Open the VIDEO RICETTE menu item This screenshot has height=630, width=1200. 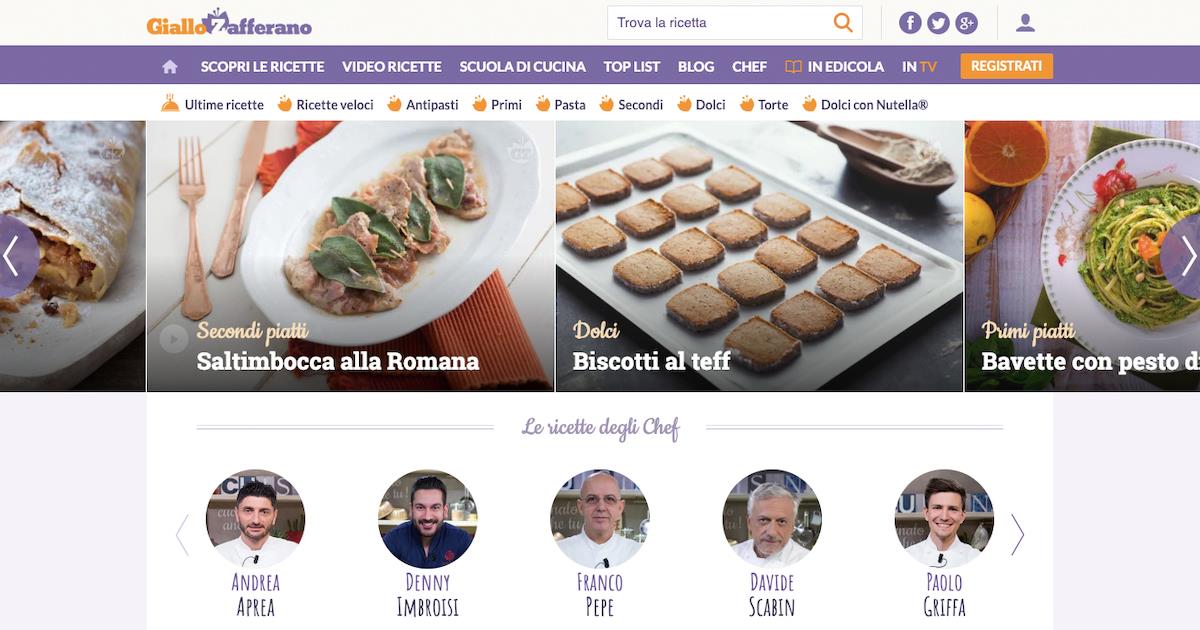(392, 67)
